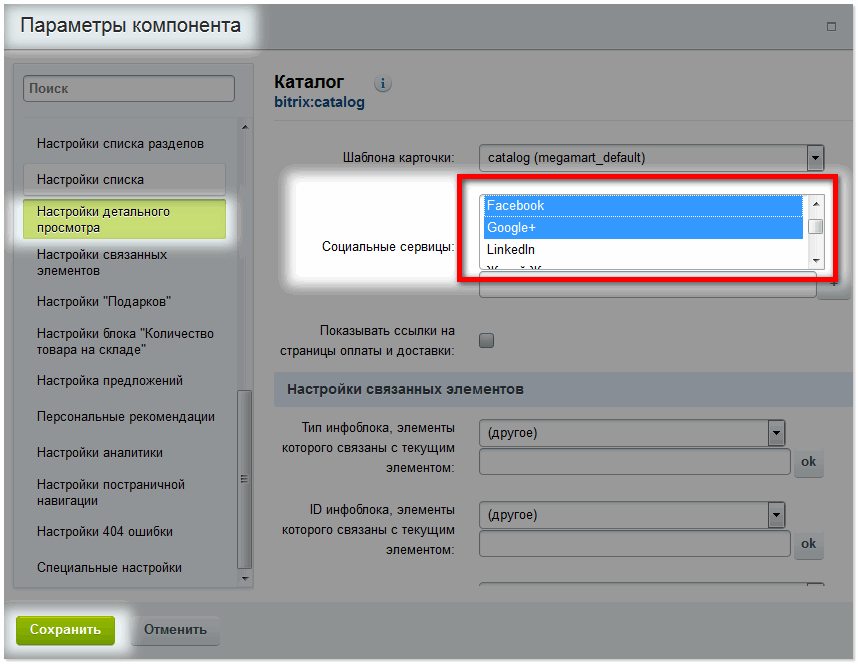The width and height of the screenshot is (858, 664).
Task: Click sidebar scroll down arrow
Action: coord(245,579)
